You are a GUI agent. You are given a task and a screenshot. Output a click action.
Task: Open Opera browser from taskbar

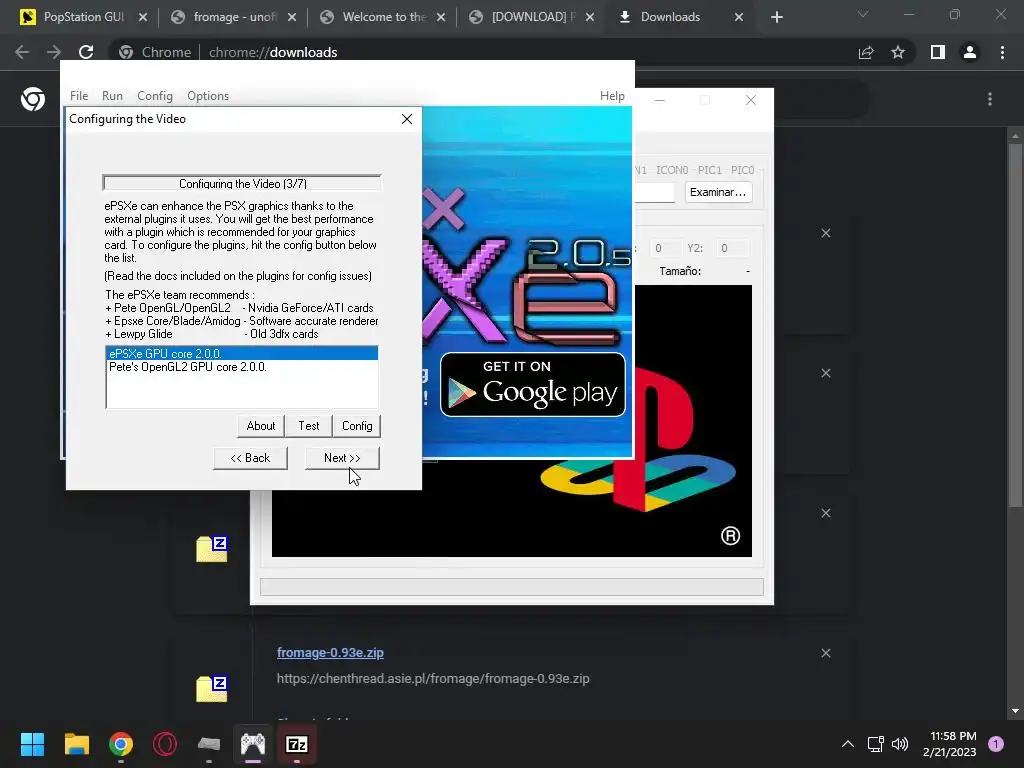tap(165, 744)
